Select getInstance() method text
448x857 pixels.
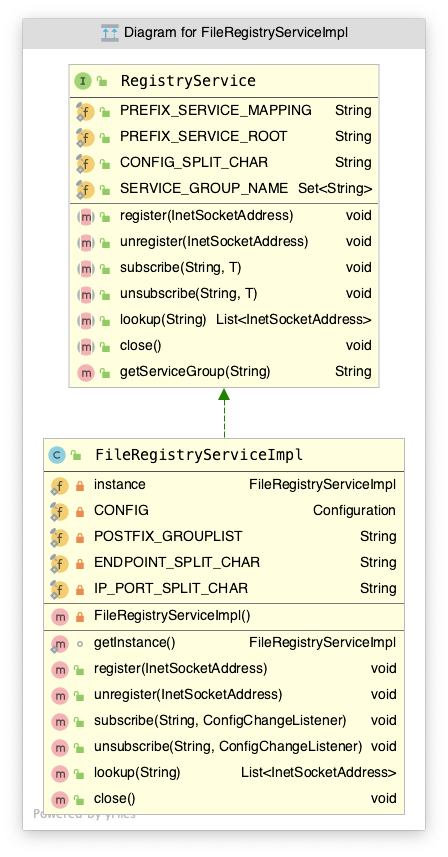pos(134,642)
